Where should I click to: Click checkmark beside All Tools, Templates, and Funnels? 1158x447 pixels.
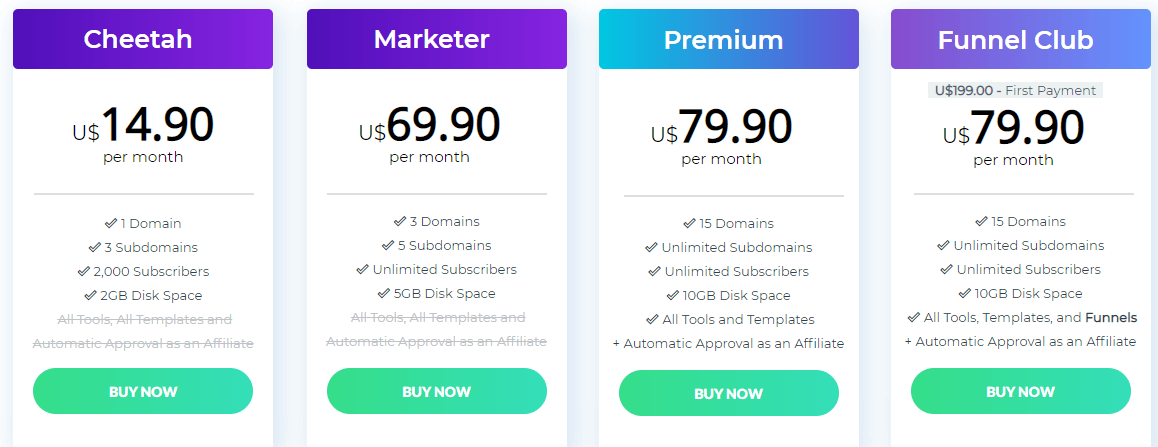tap(913, 317)
